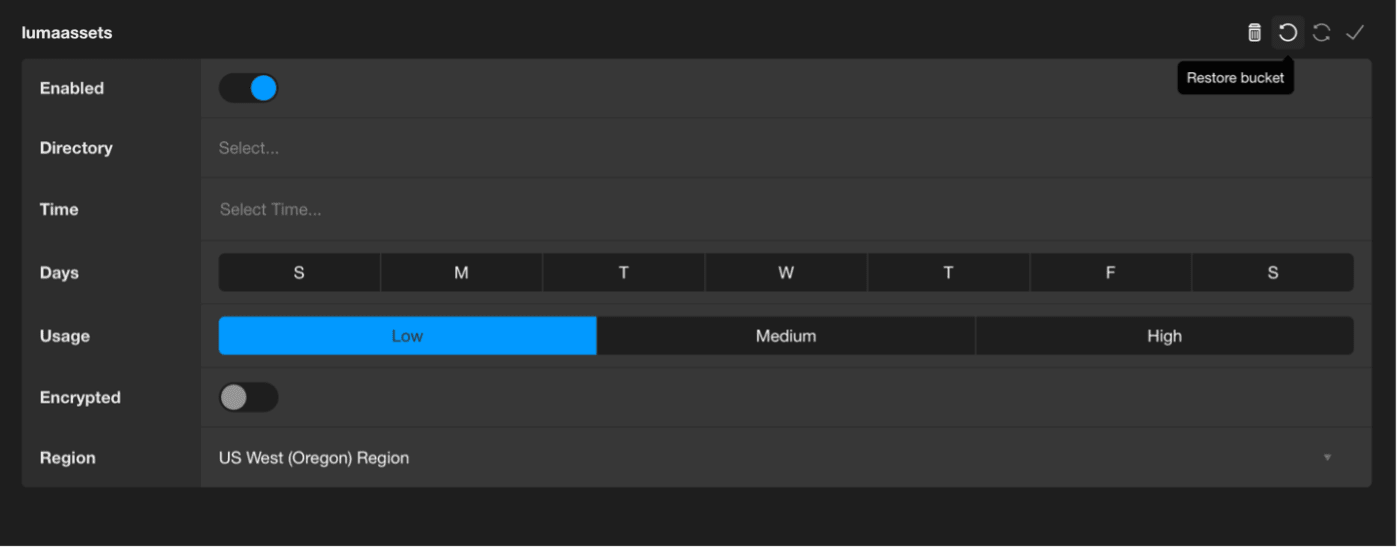Click the Usage row label
Screen dimensions: 1400x550
[65, 336]
